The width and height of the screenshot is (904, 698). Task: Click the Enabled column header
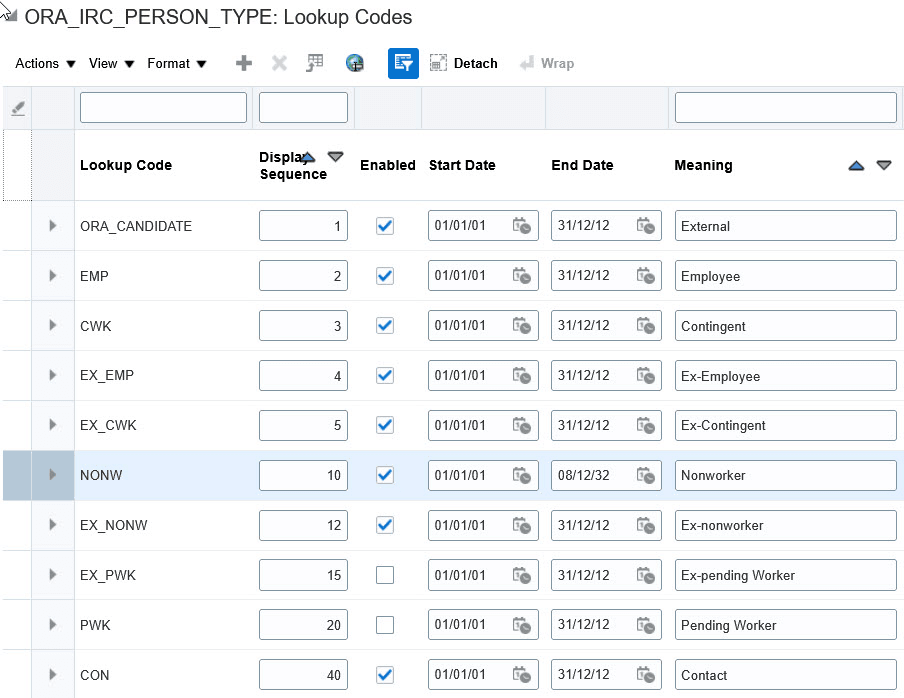point(387,165)
